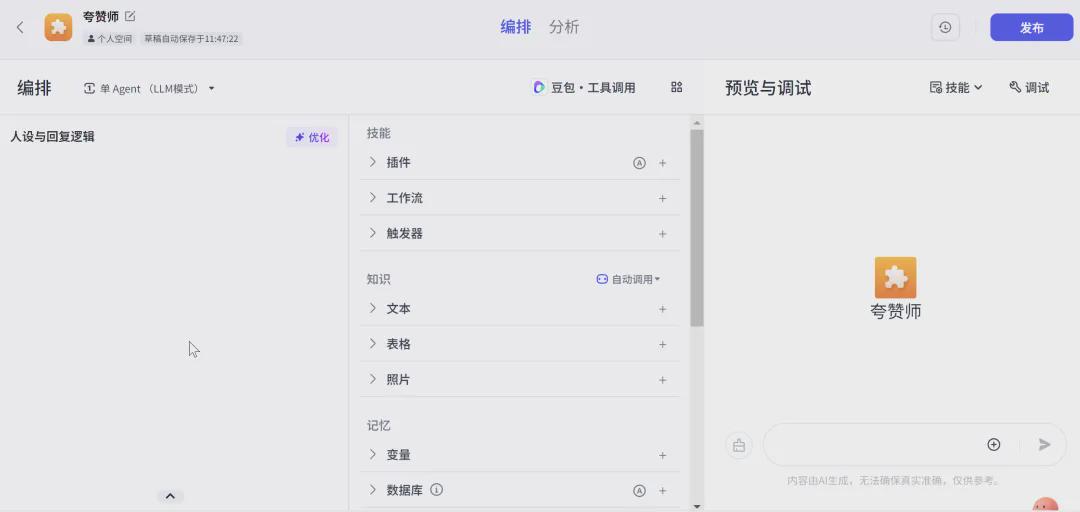Click the 记忆 section label
This screenshot has height=512, width=1080.
[x=379, y=425]
